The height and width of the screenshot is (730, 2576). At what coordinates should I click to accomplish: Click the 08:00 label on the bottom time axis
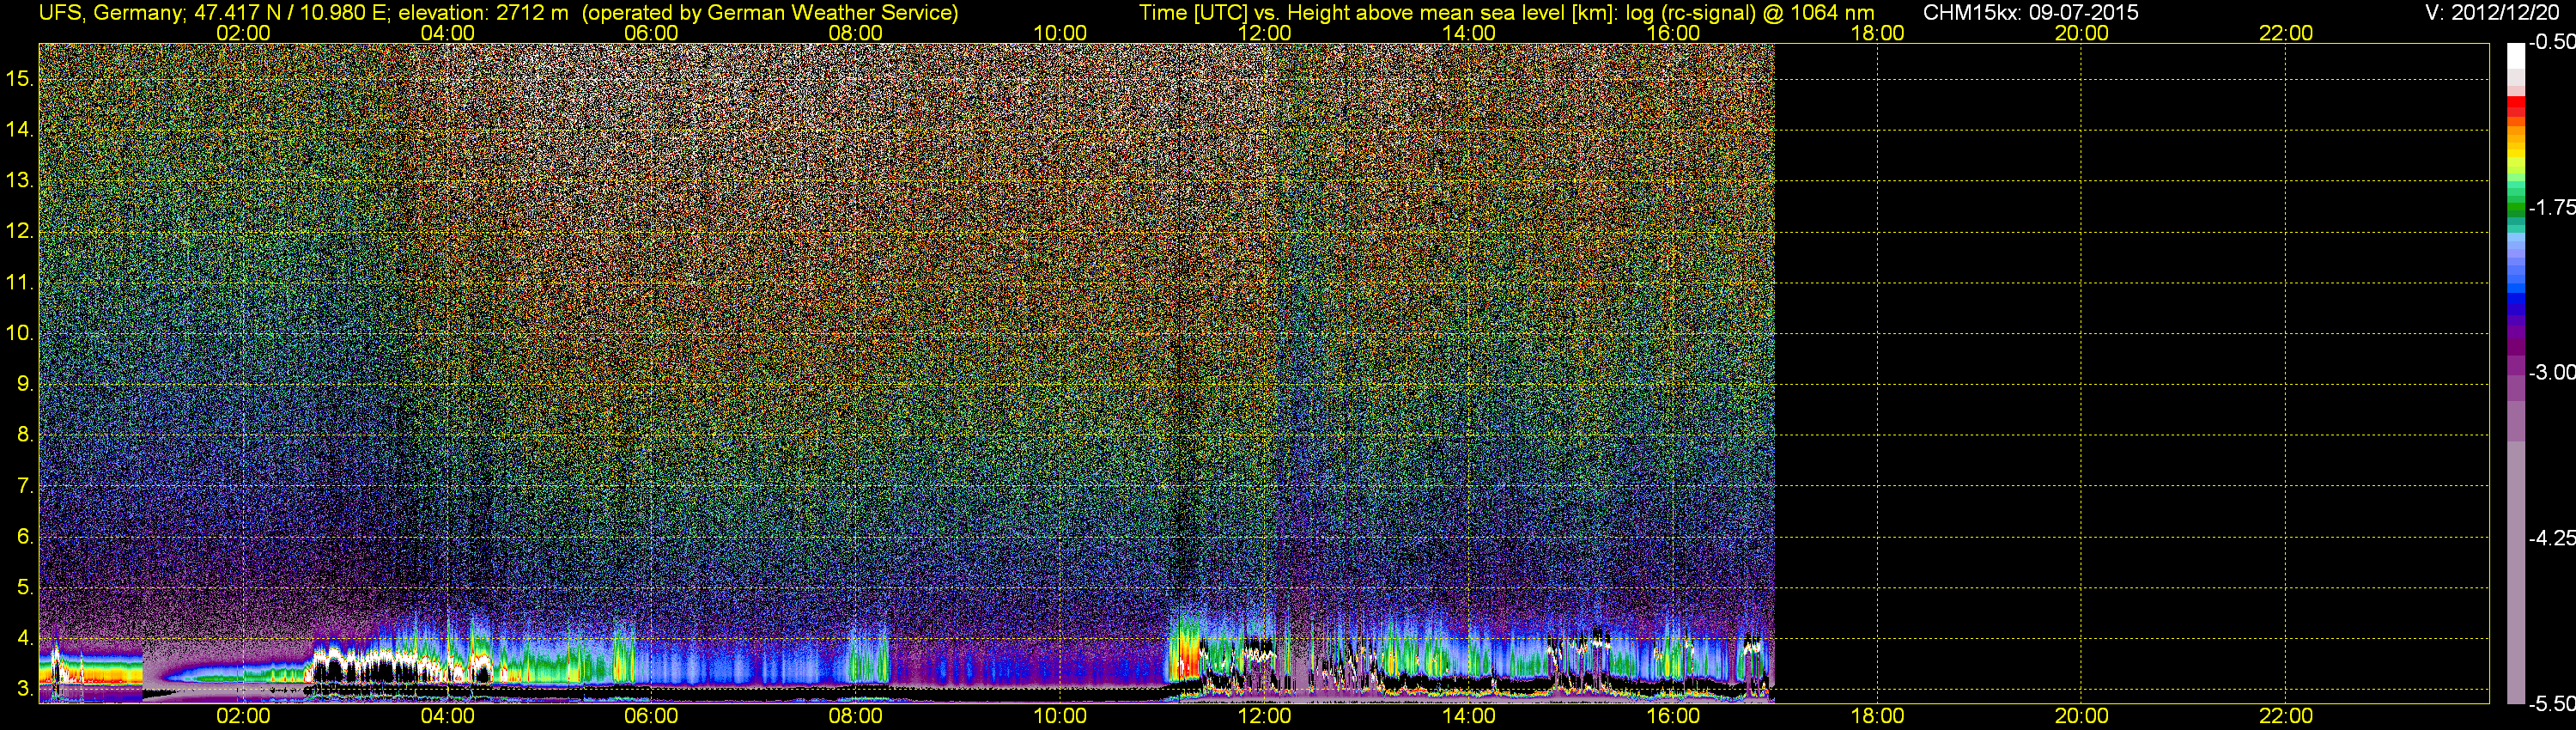[856, 716]
